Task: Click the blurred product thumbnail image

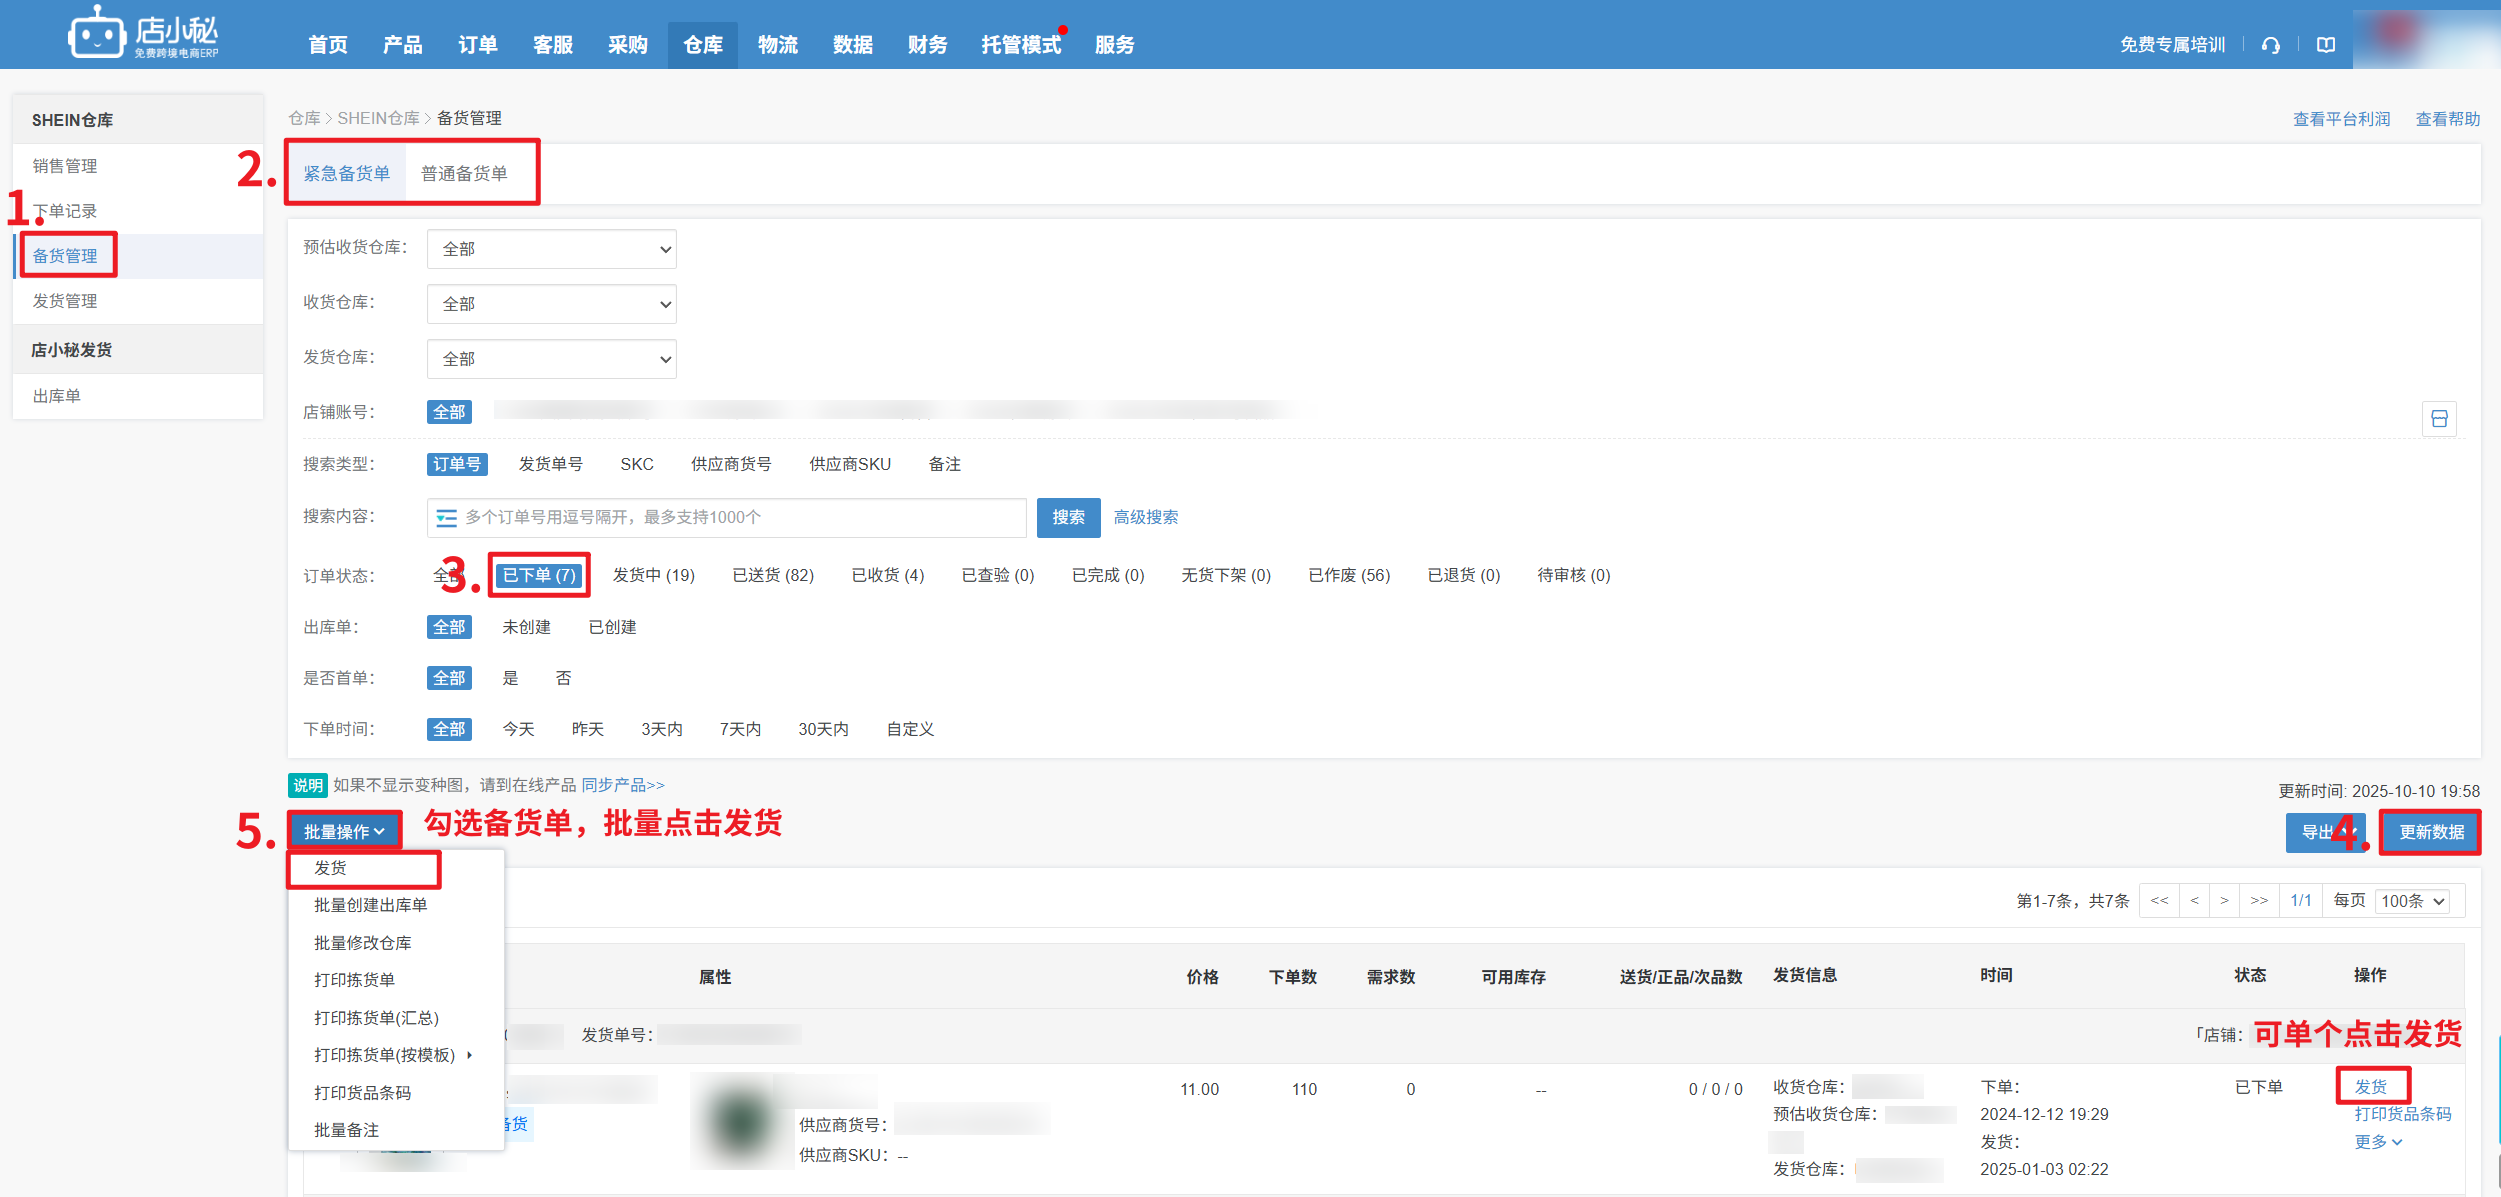Action: coord(742,1120)
